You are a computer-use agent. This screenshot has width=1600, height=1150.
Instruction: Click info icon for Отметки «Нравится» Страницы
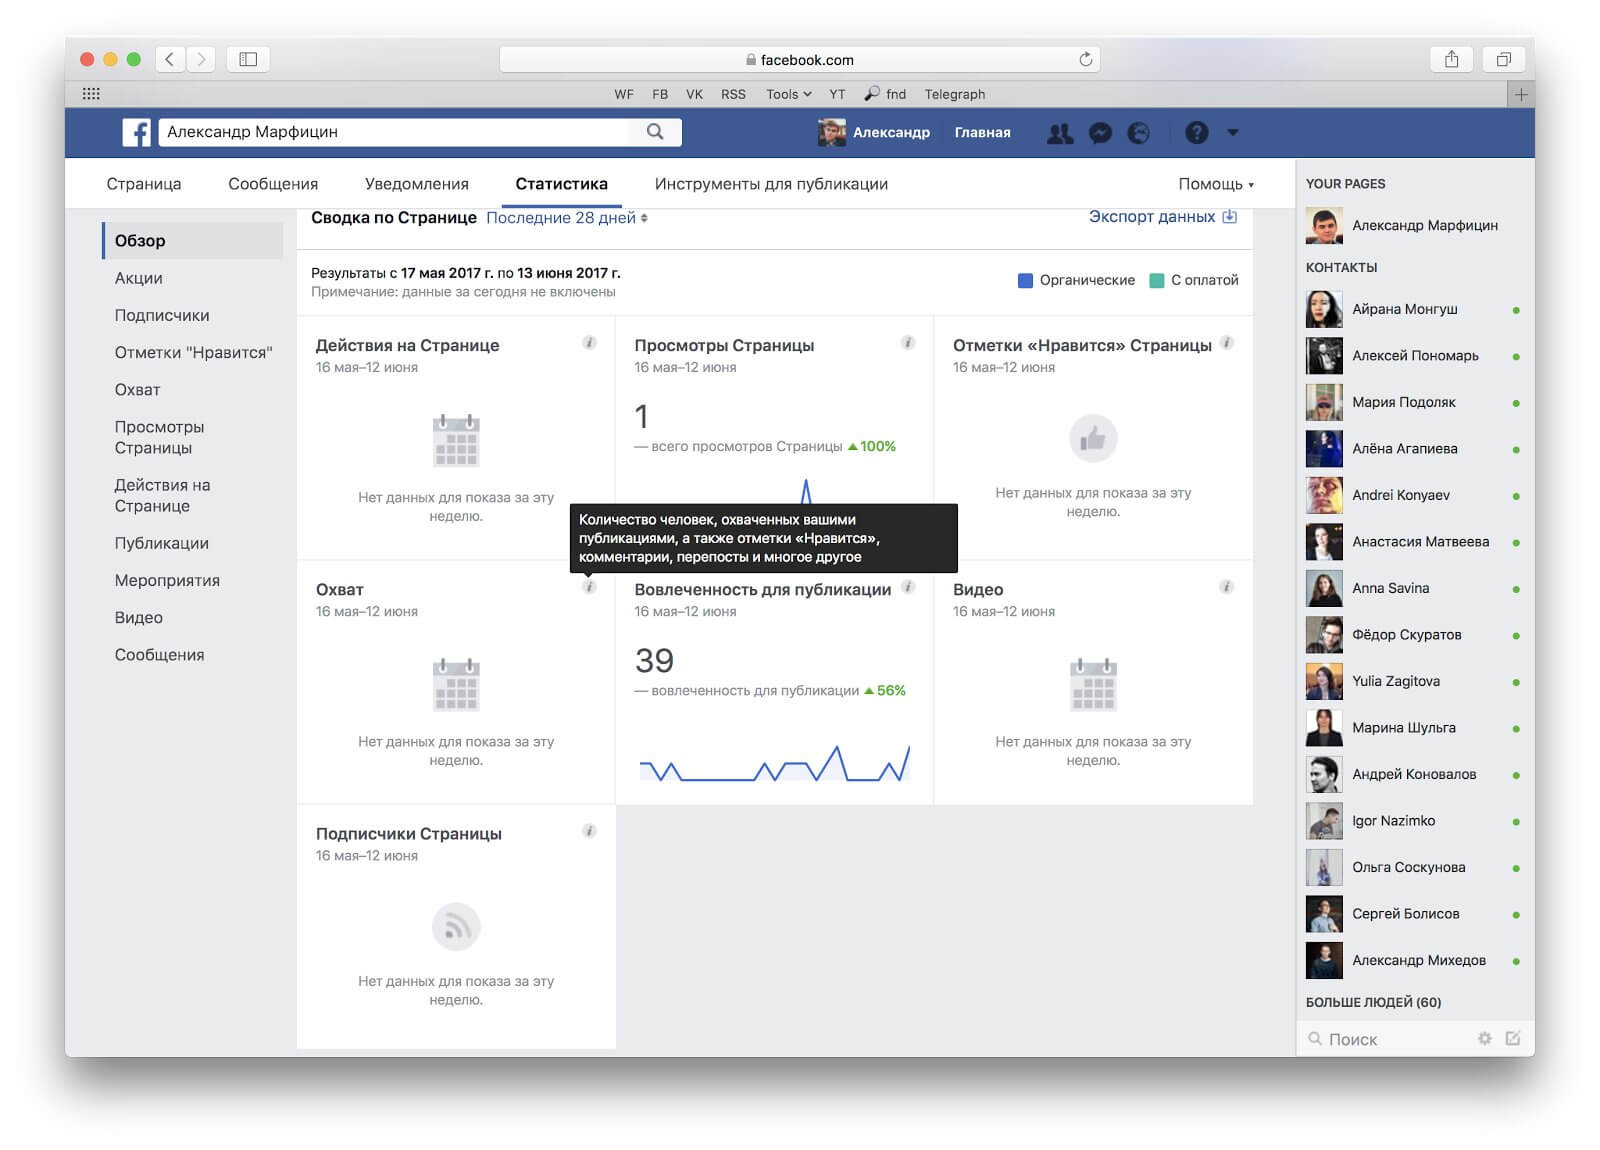tap(1227, 343)
